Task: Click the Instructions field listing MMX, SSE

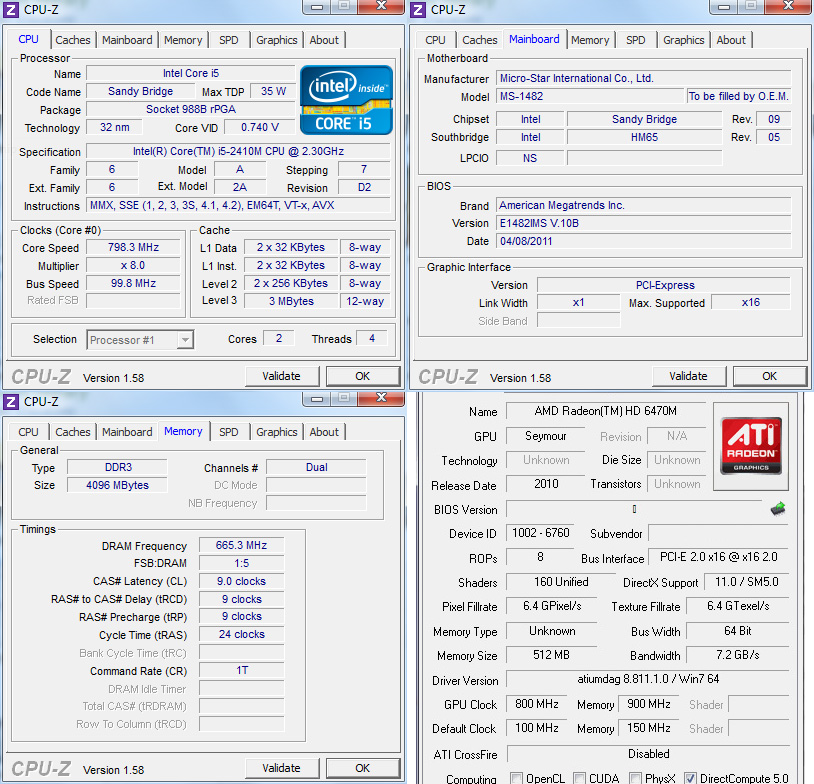Action: click(238, 205)
